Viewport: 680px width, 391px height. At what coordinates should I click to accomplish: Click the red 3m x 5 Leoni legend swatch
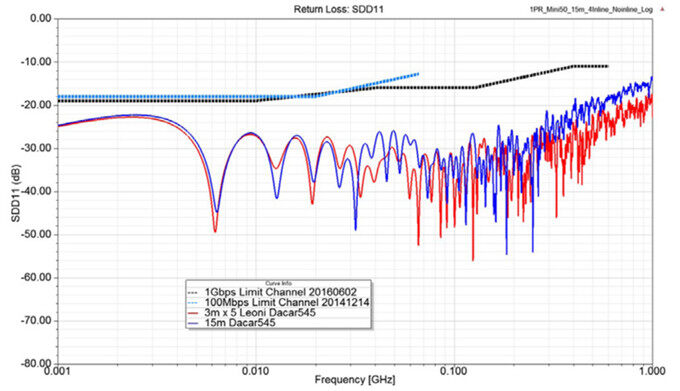coord(193,313)
